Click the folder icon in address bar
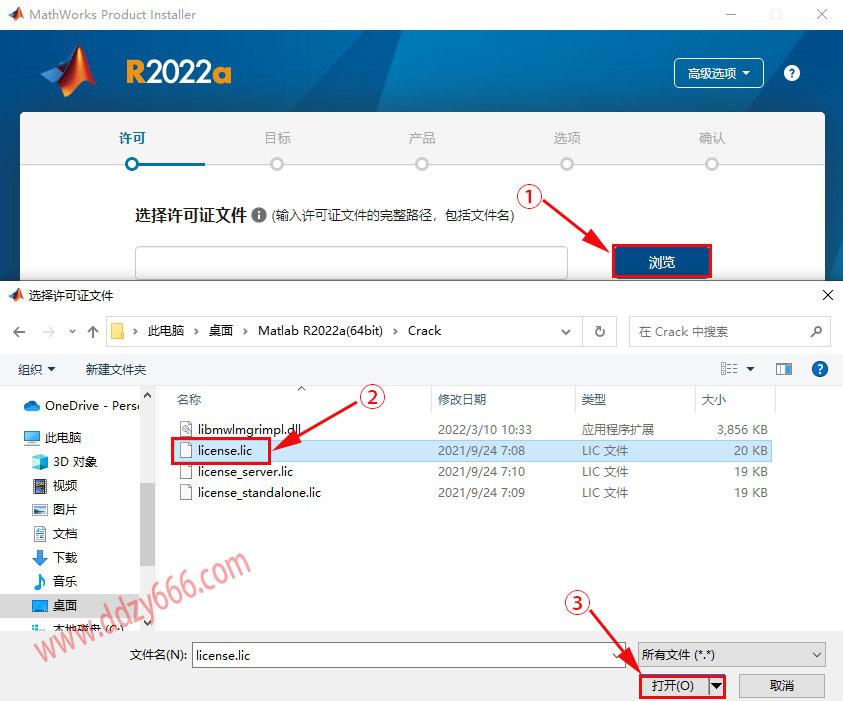Image resolution: width=843 pixels, height=701 pixels. point(117,331)
